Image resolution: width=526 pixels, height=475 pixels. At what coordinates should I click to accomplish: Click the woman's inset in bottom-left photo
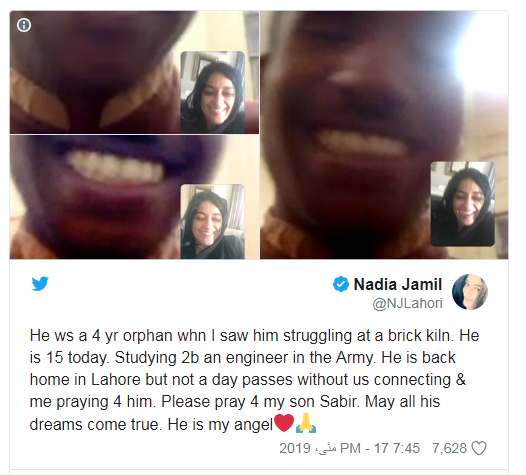click(x=213, y=221)
